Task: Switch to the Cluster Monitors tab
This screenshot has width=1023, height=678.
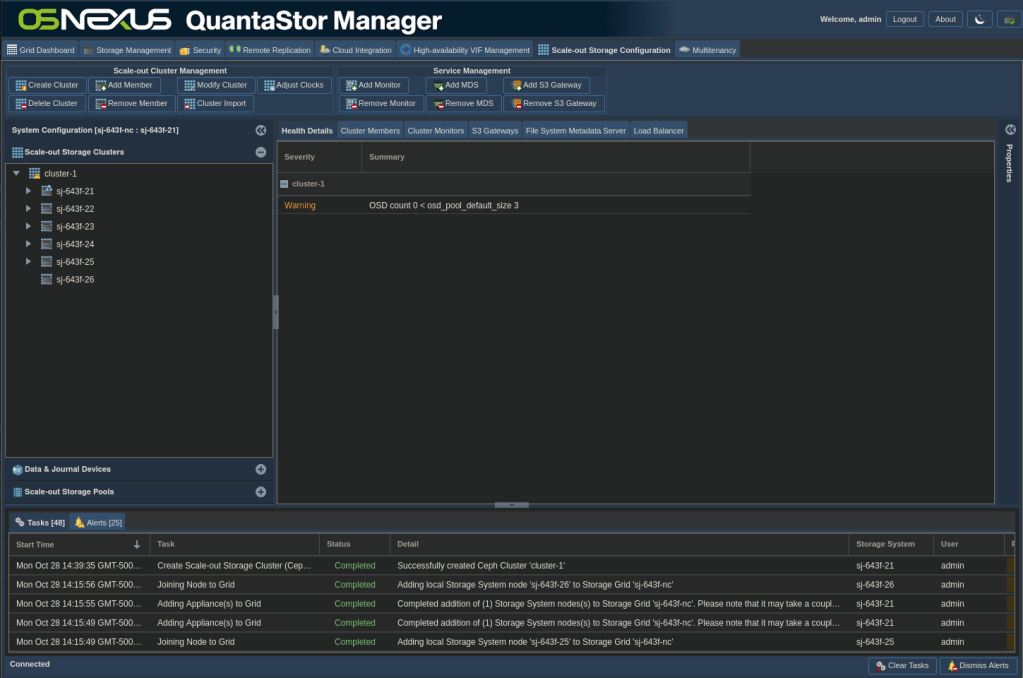Action: 435,131
